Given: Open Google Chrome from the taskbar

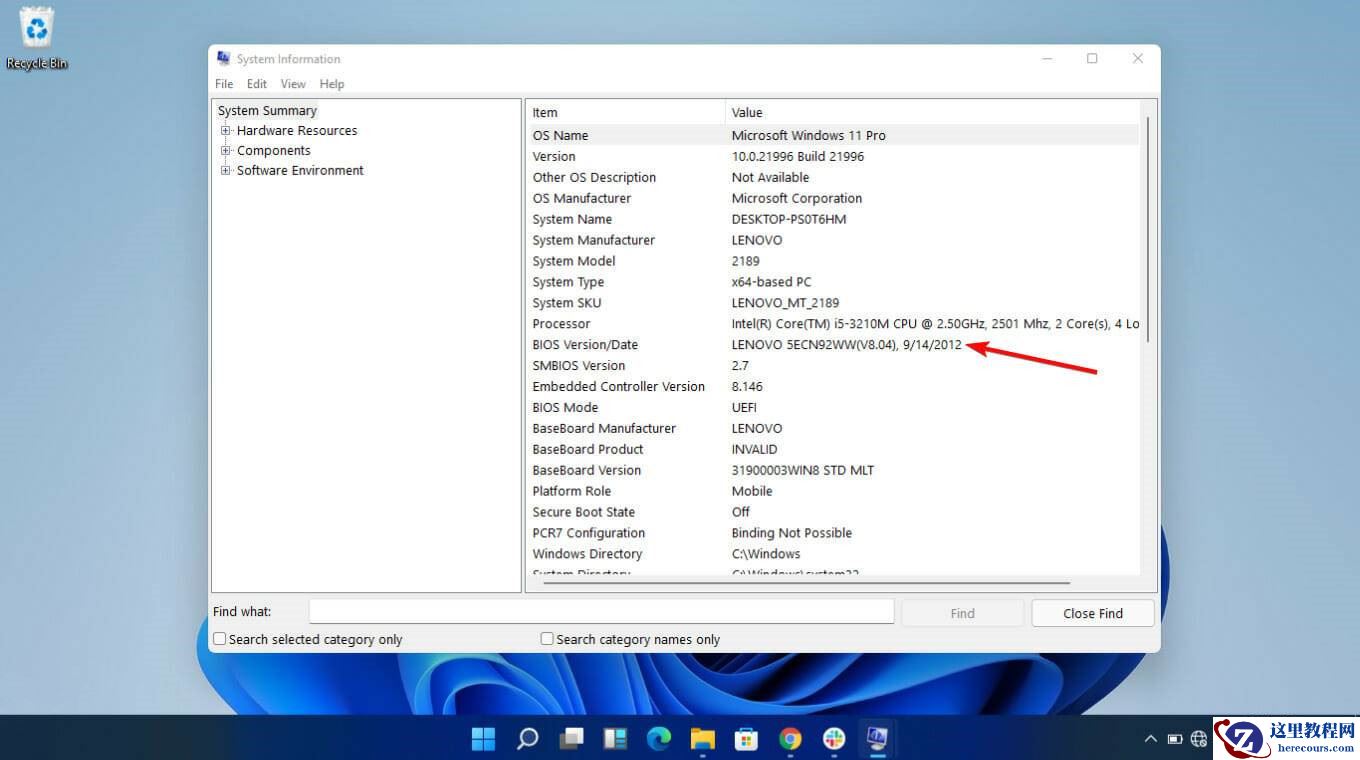Looking at the screenshot, I should click(790, 738).
